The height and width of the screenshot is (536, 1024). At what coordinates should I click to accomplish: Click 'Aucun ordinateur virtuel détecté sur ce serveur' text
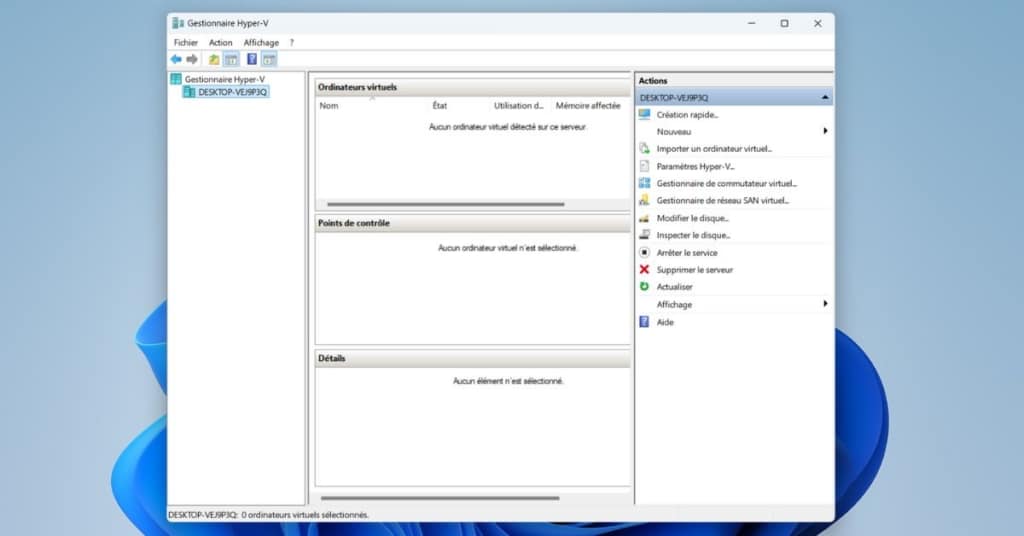click(507, 127)
